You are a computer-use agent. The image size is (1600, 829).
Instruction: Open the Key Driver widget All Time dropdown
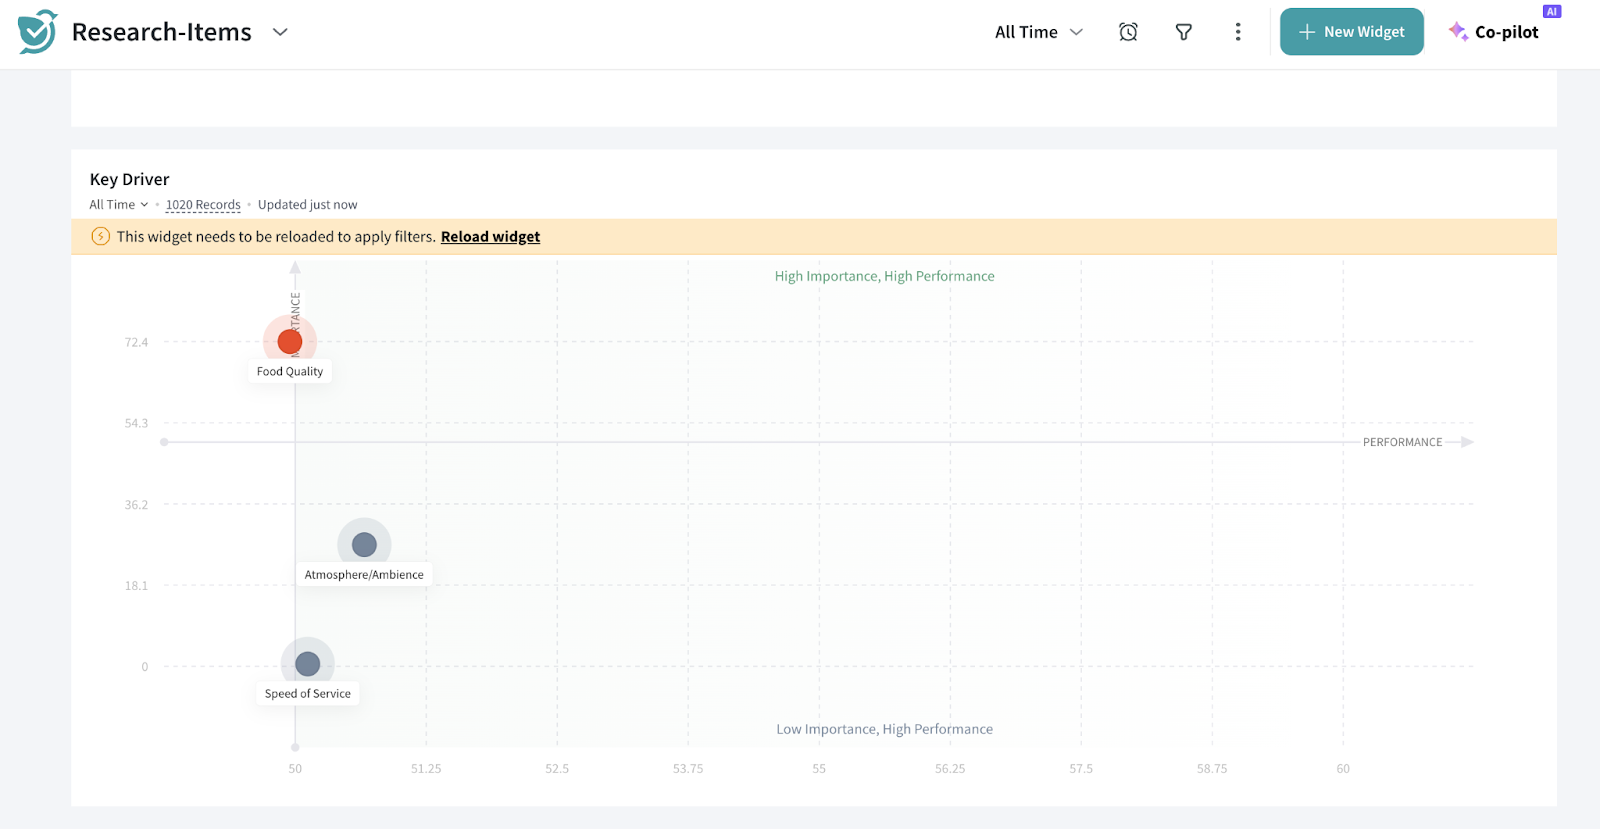point(118,205)
